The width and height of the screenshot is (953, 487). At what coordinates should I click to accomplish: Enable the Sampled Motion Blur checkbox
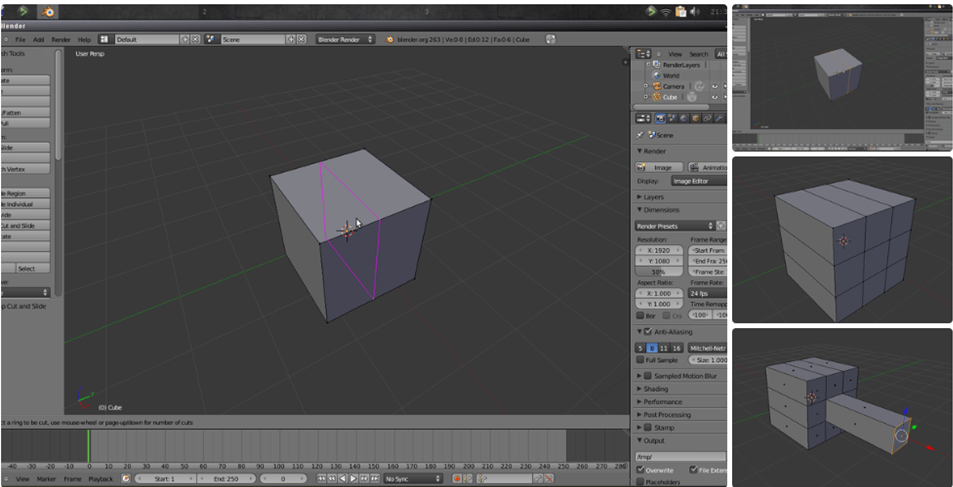648,376
